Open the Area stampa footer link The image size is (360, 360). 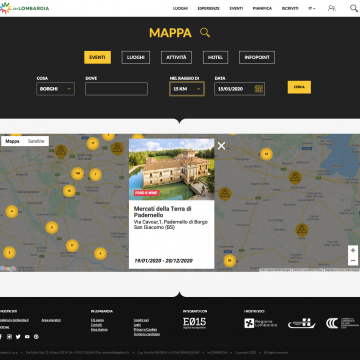point(99,329)
